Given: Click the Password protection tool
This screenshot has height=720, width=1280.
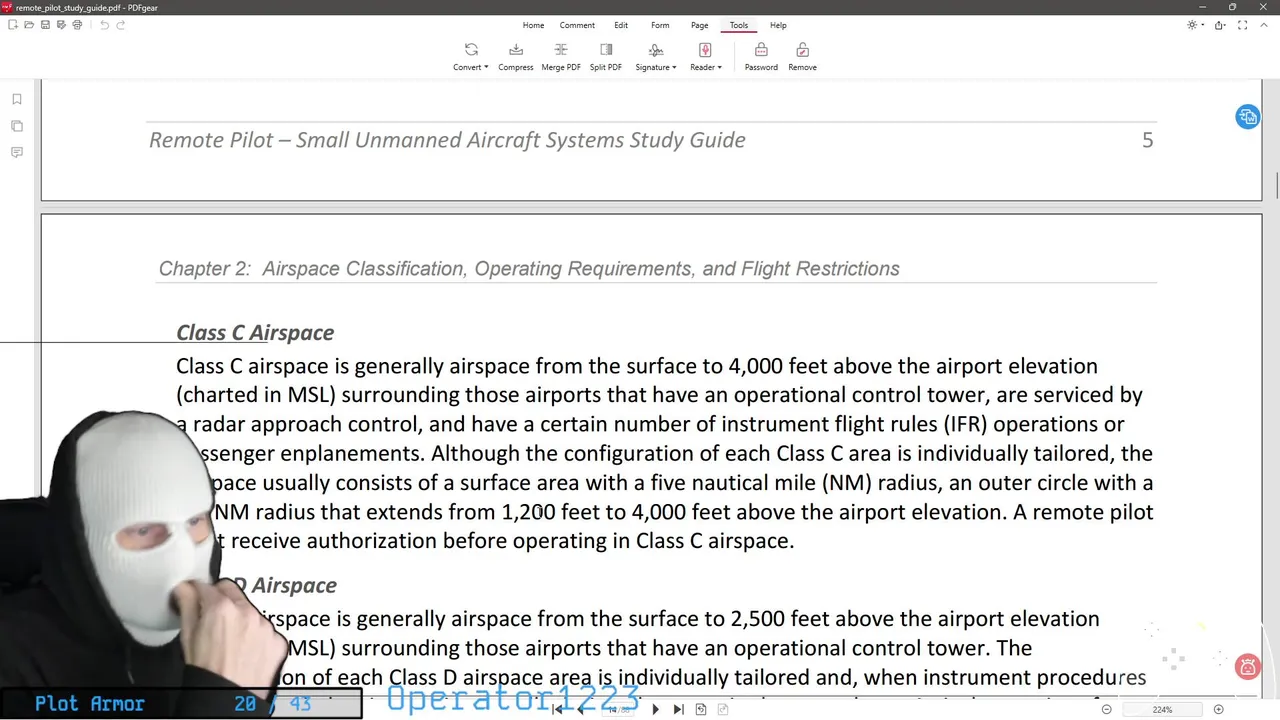Looking at the screenshot, I should (x=761, y=57).
